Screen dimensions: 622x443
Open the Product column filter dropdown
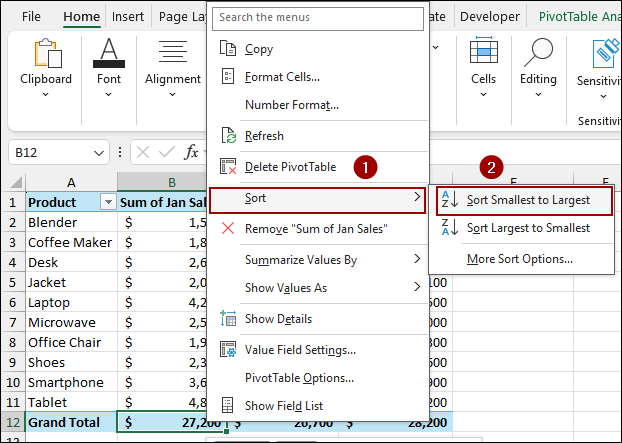tap(108, 202)
